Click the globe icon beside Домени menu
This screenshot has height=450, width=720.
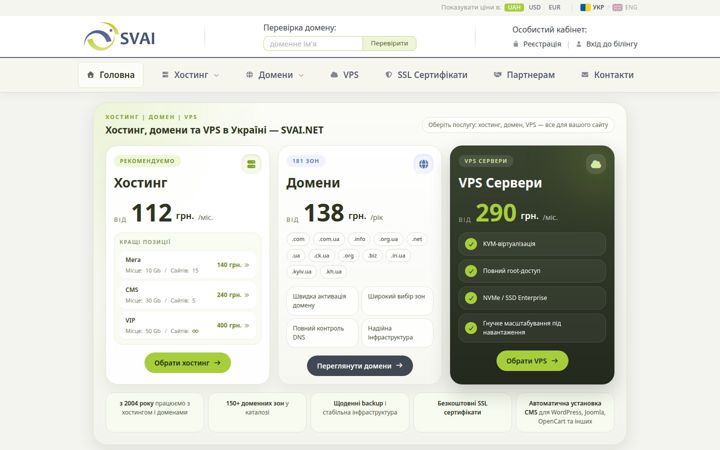[x=249, y=74]
